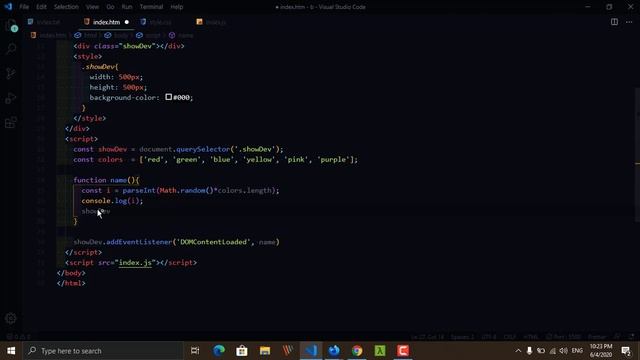640x360 pixels.
Task: Open the View menu
Action: point(92,7)
